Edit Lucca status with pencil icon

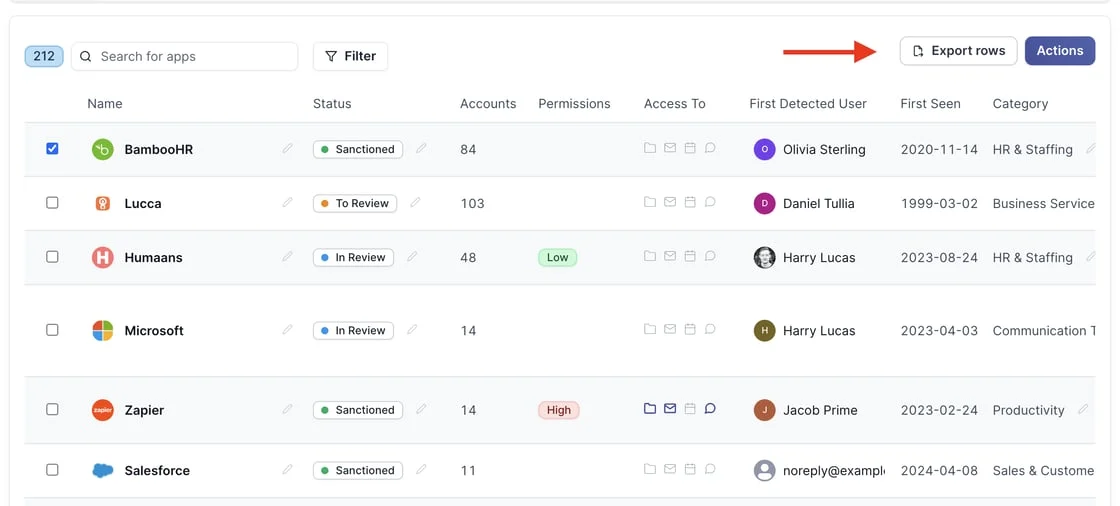[x=415, y=202]
